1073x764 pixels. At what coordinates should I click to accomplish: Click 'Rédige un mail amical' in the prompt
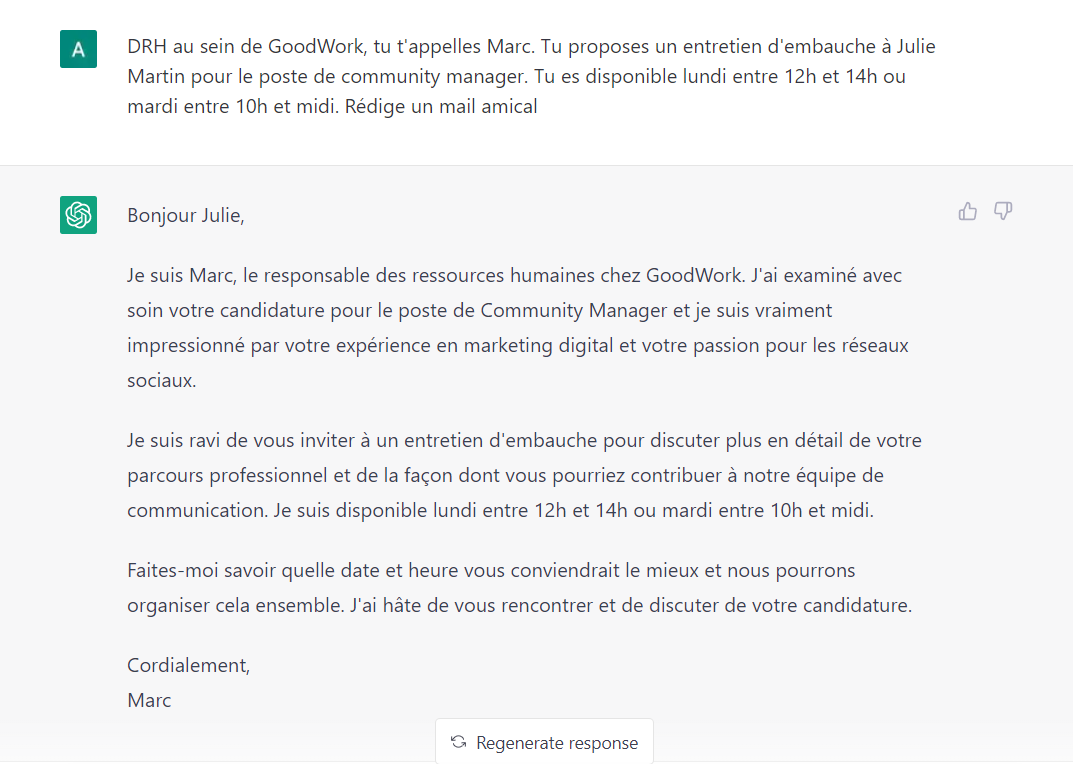441,107
